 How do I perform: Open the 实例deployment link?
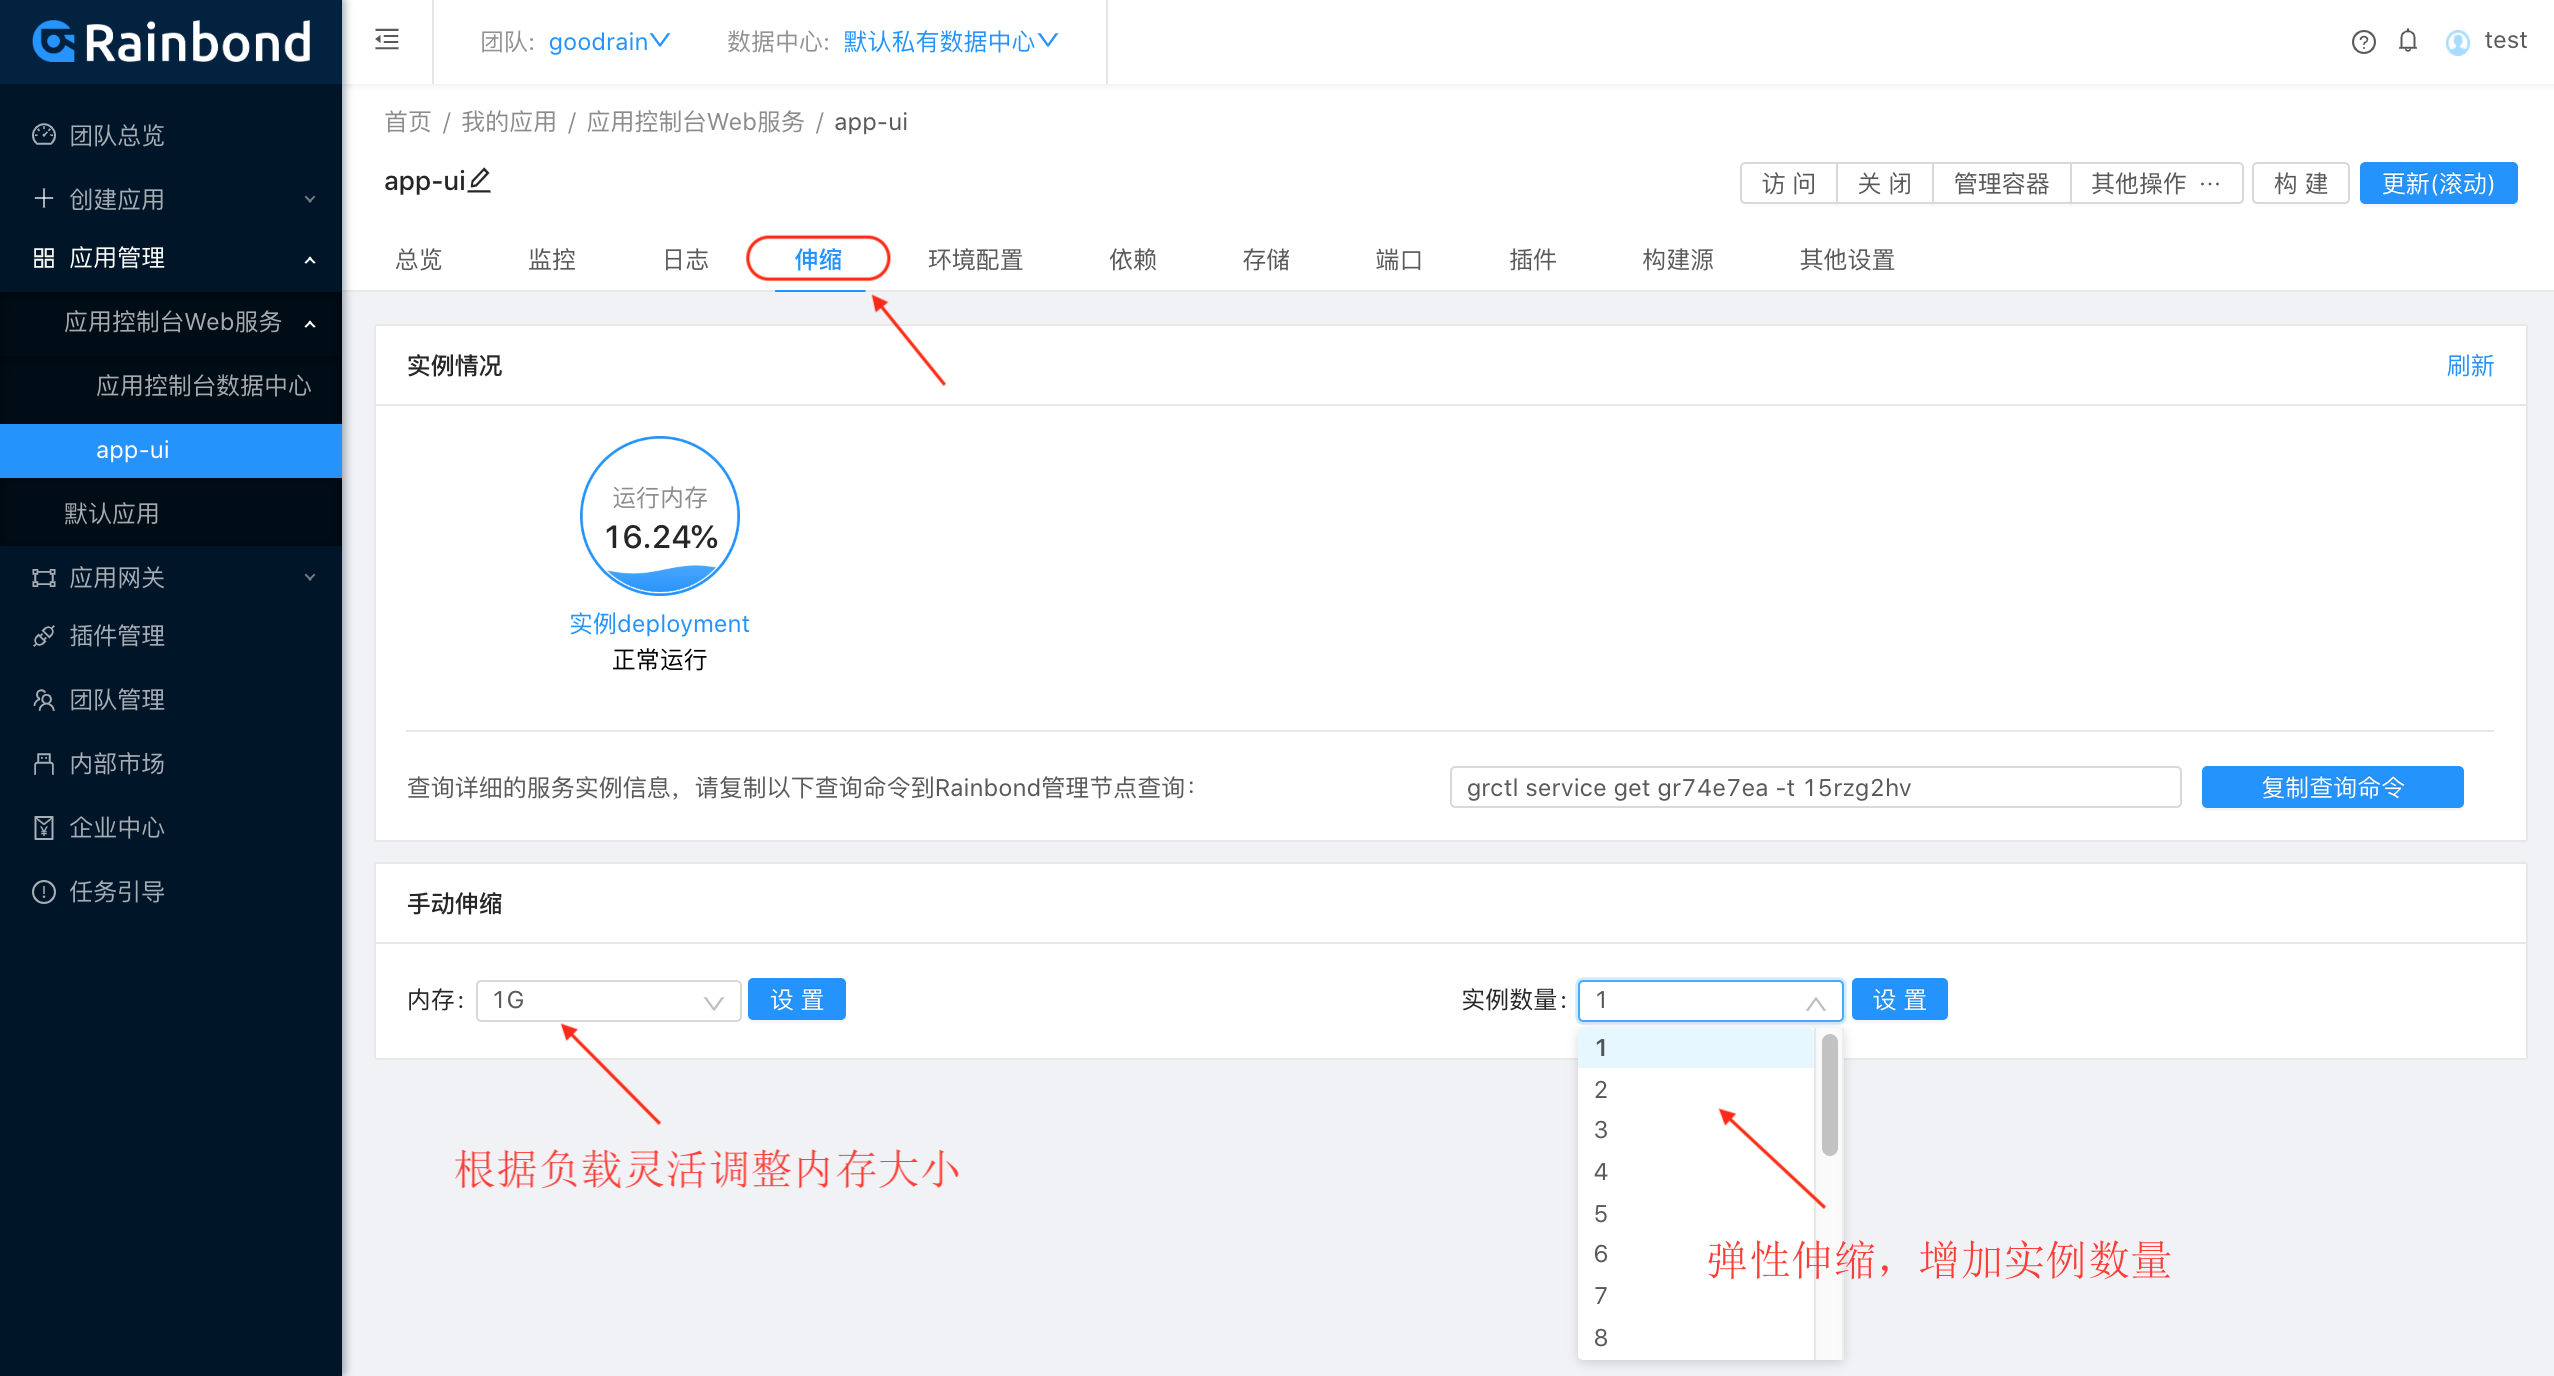click(659, 624)
